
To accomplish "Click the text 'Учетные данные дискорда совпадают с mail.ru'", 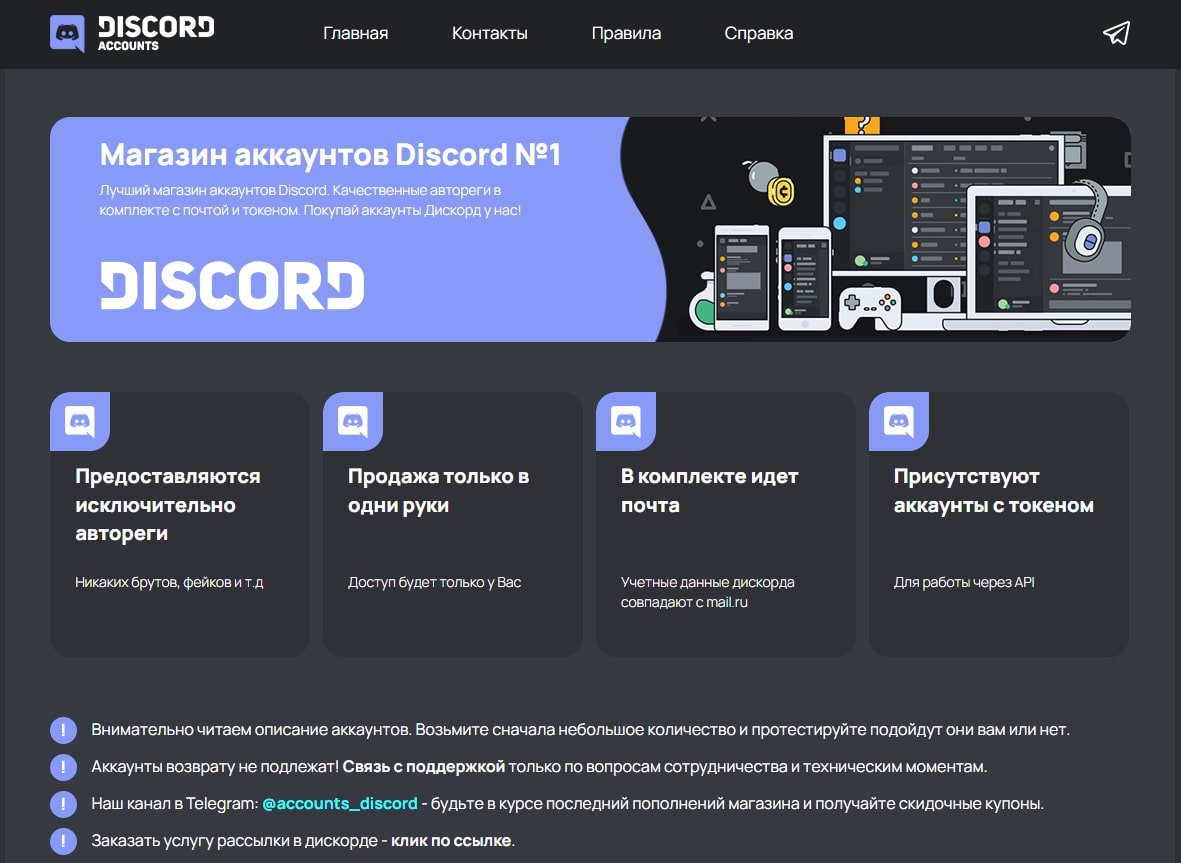I will click(x=707, y=592).
